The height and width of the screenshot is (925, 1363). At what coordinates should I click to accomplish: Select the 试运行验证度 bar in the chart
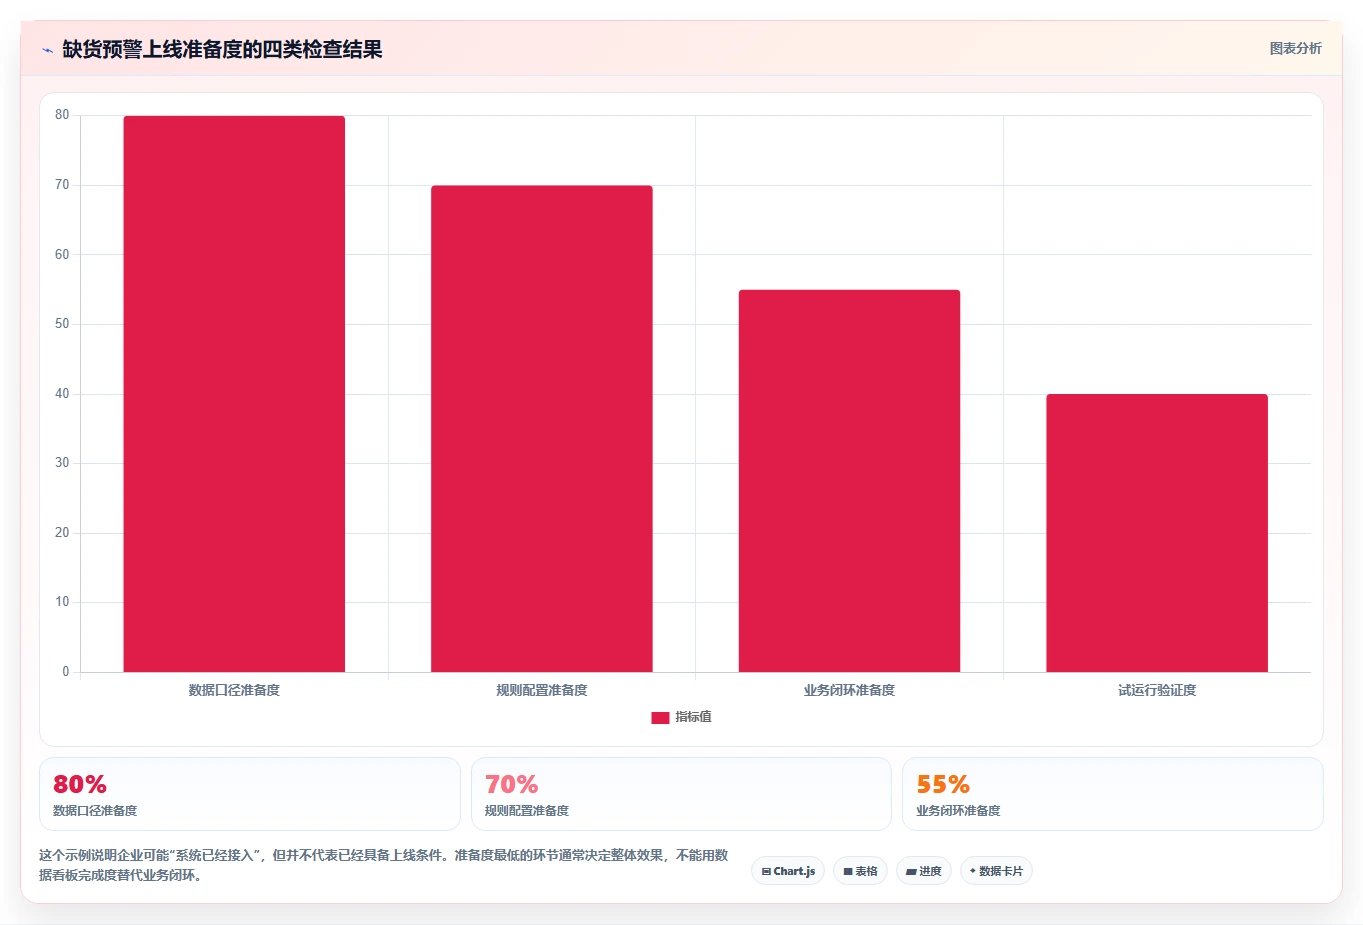1157,533
